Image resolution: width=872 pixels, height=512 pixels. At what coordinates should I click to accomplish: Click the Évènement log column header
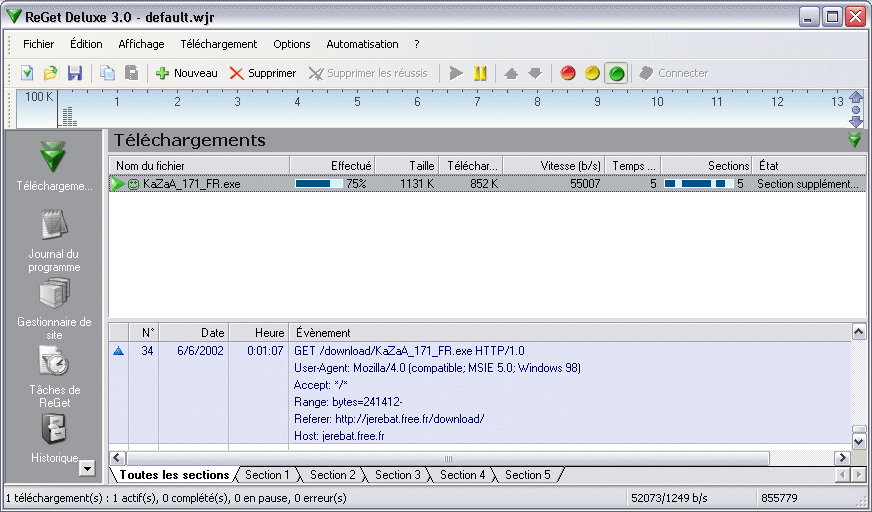[570, 332]
